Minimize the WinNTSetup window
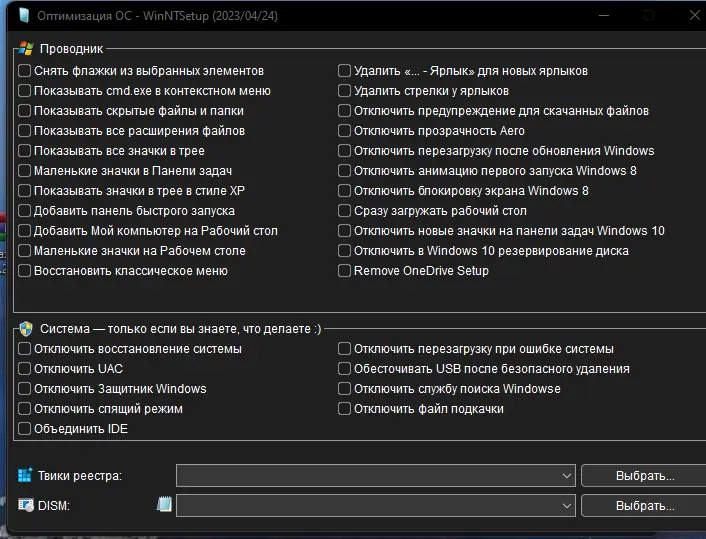The width and height of the screenshot is (706, 539). (x=604, y=15)
